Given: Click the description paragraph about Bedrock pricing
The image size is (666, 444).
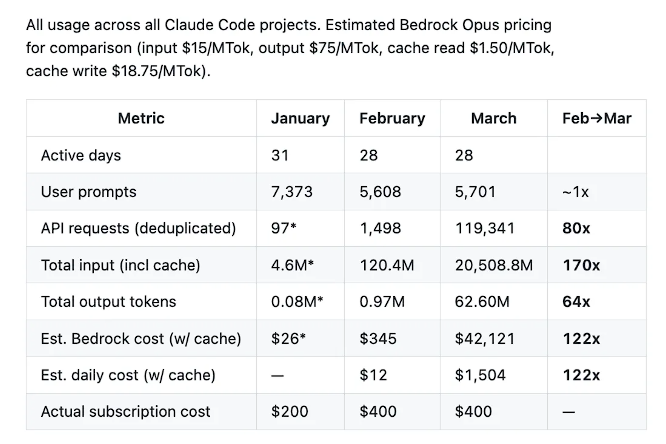Looking at the screenshot, I should [x=290, y=48].
